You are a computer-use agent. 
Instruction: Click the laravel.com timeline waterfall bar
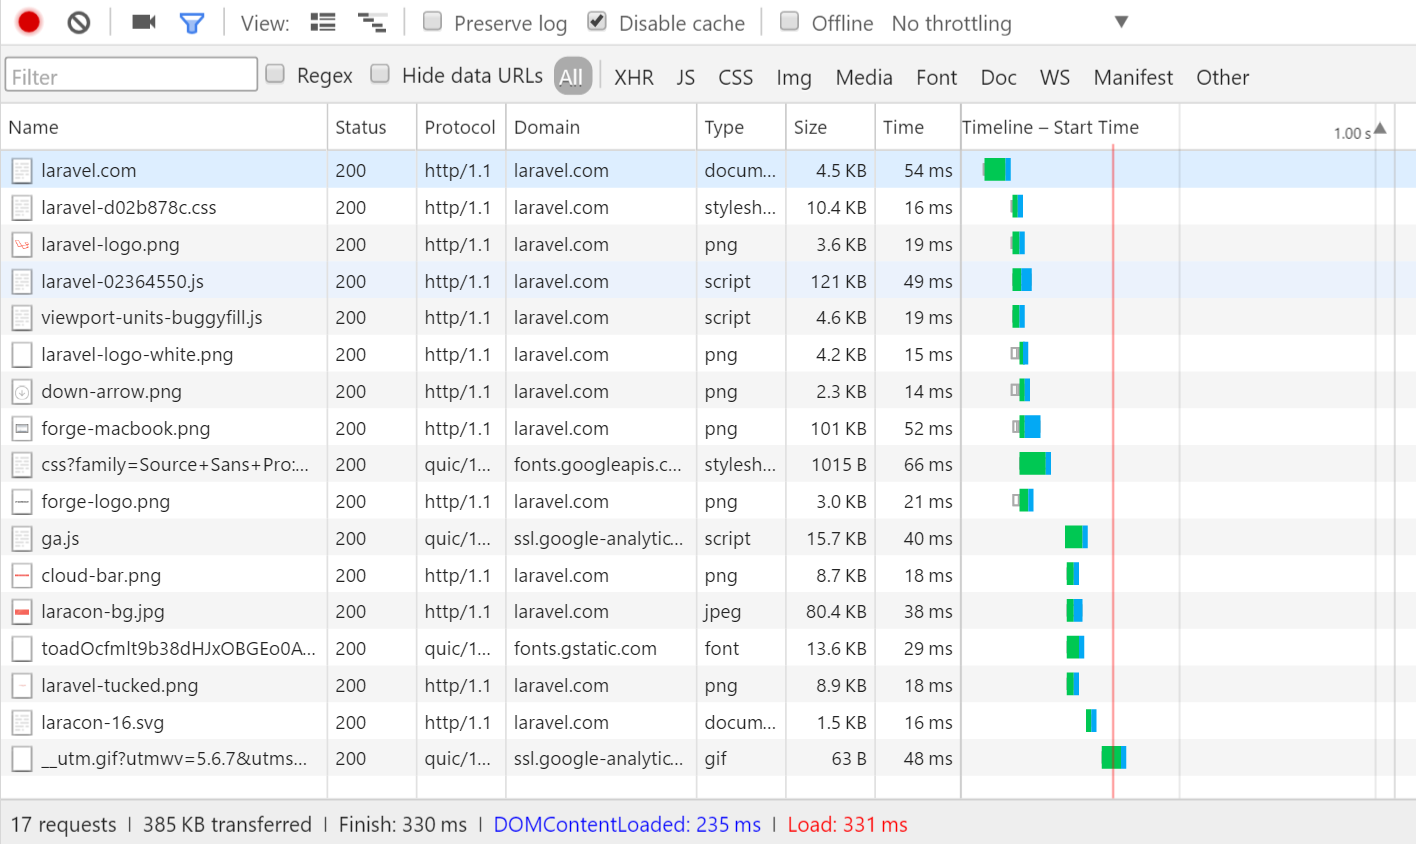click(x=997, y=170)
